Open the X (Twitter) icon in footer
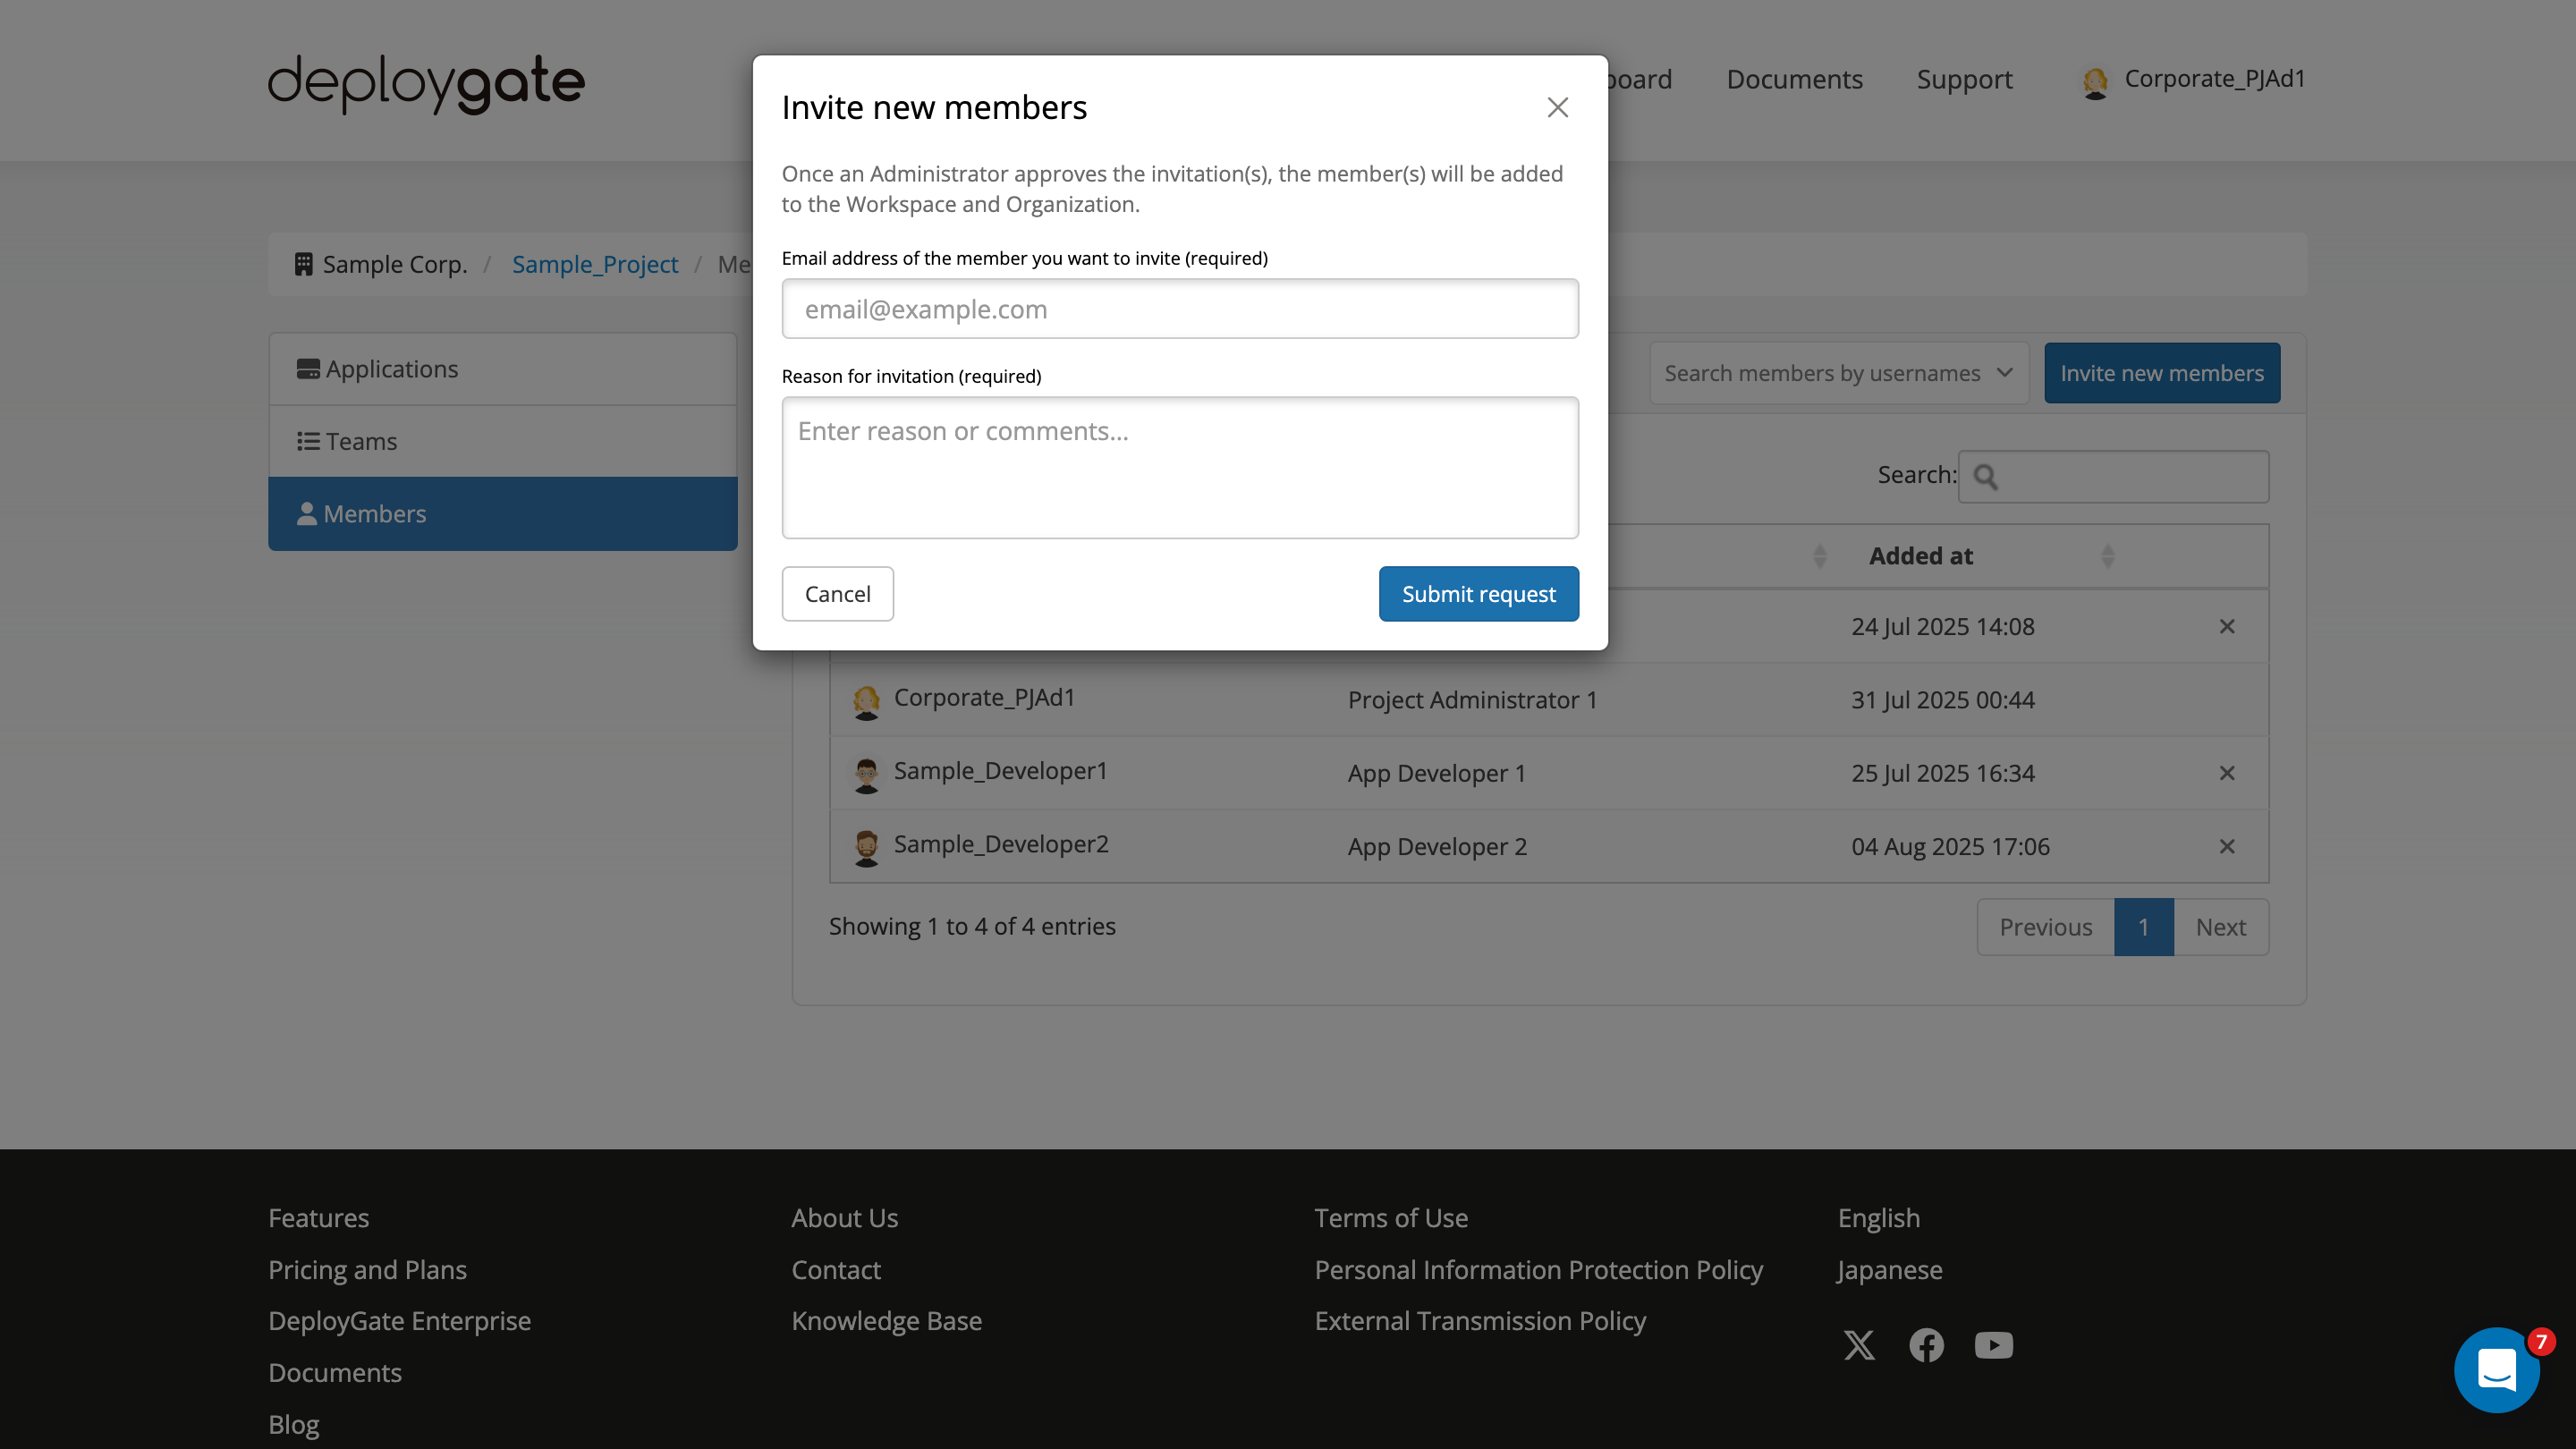 1860,1345
